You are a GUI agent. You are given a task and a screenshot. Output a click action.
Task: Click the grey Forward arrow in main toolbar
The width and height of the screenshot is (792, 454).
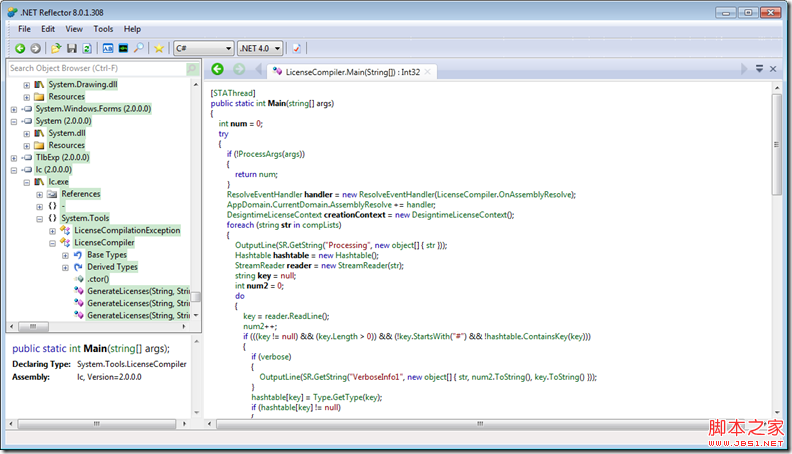pyautogui.click(x=35, y=48)
